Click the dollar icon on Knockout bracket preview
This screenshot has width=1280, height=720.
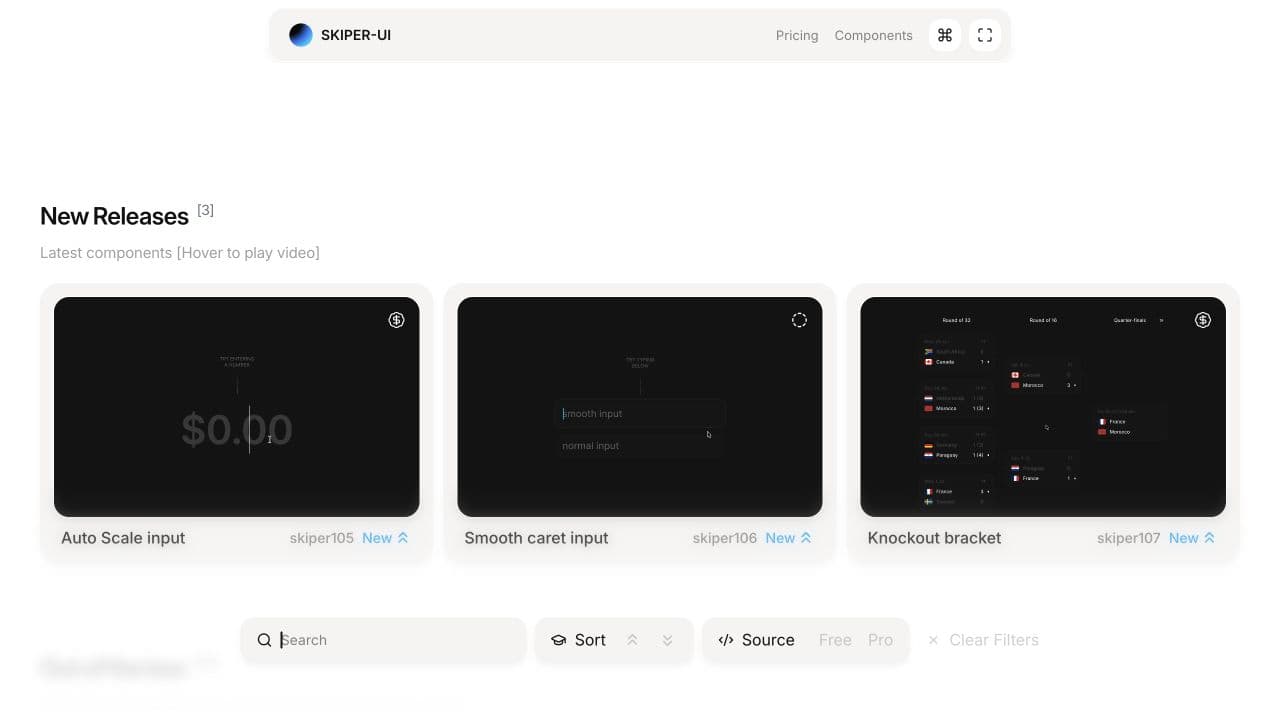pos(1203,320)
